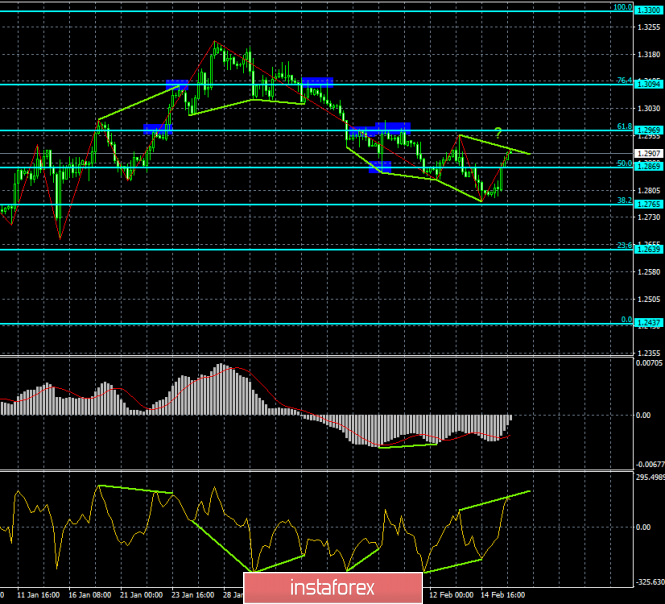Select the 1.2869 Fibonacci 50.0 price label
The height and width of the screenshot is (604, 665).
coord(649,167)
